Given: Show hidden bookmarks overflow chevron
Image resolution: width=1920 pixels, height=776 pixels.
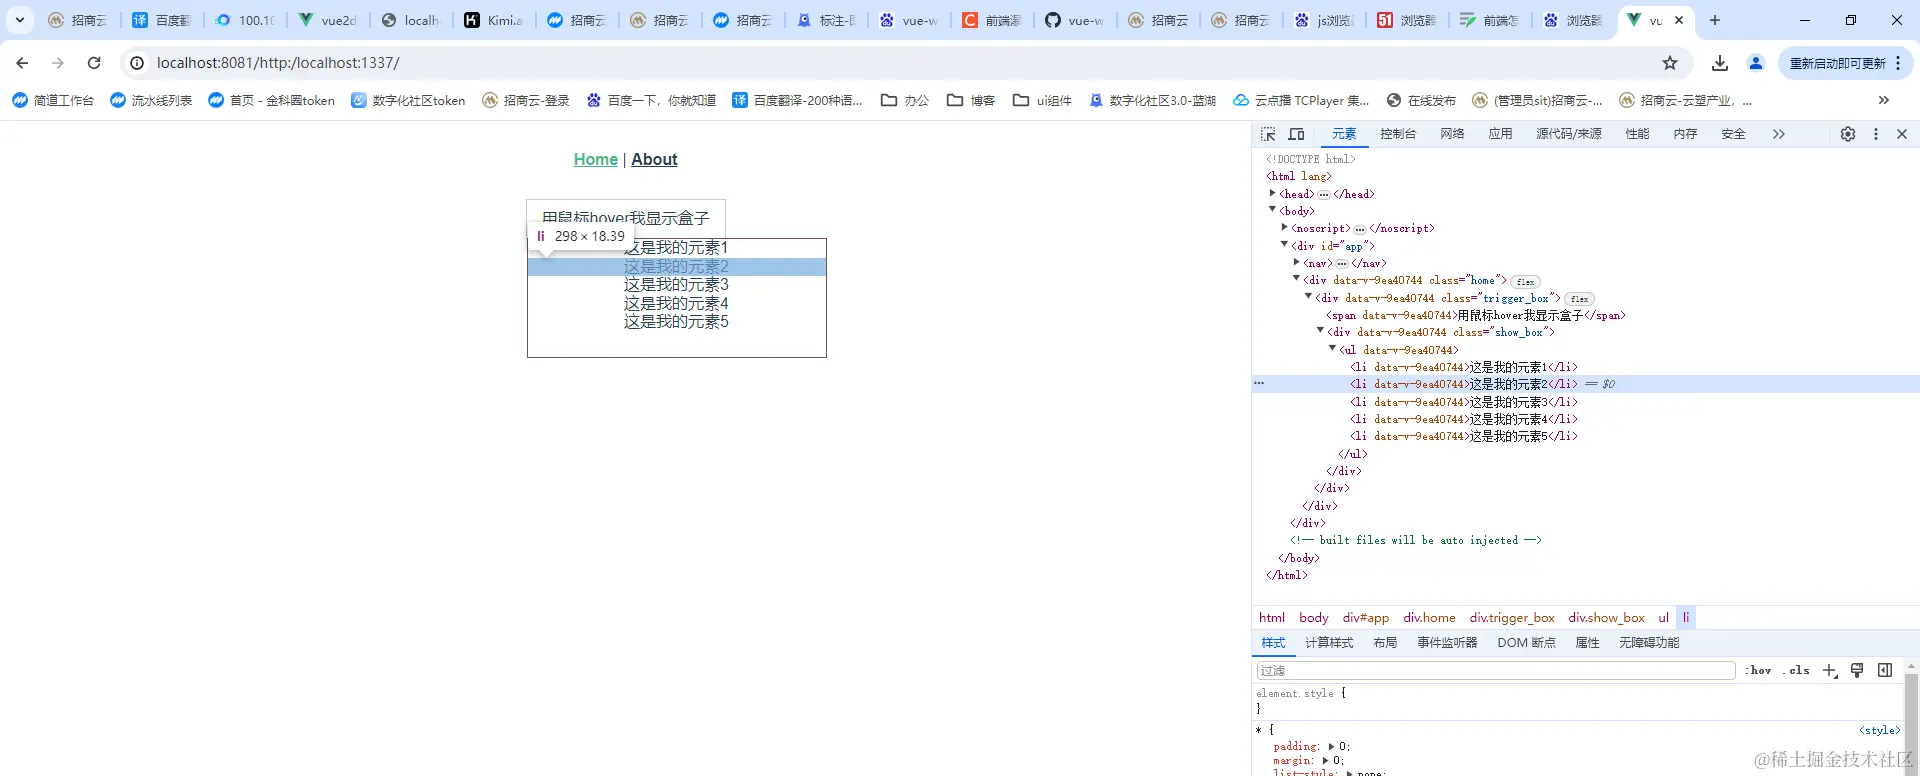Looking at the screenshot, I should click(x=1884, y=100).
